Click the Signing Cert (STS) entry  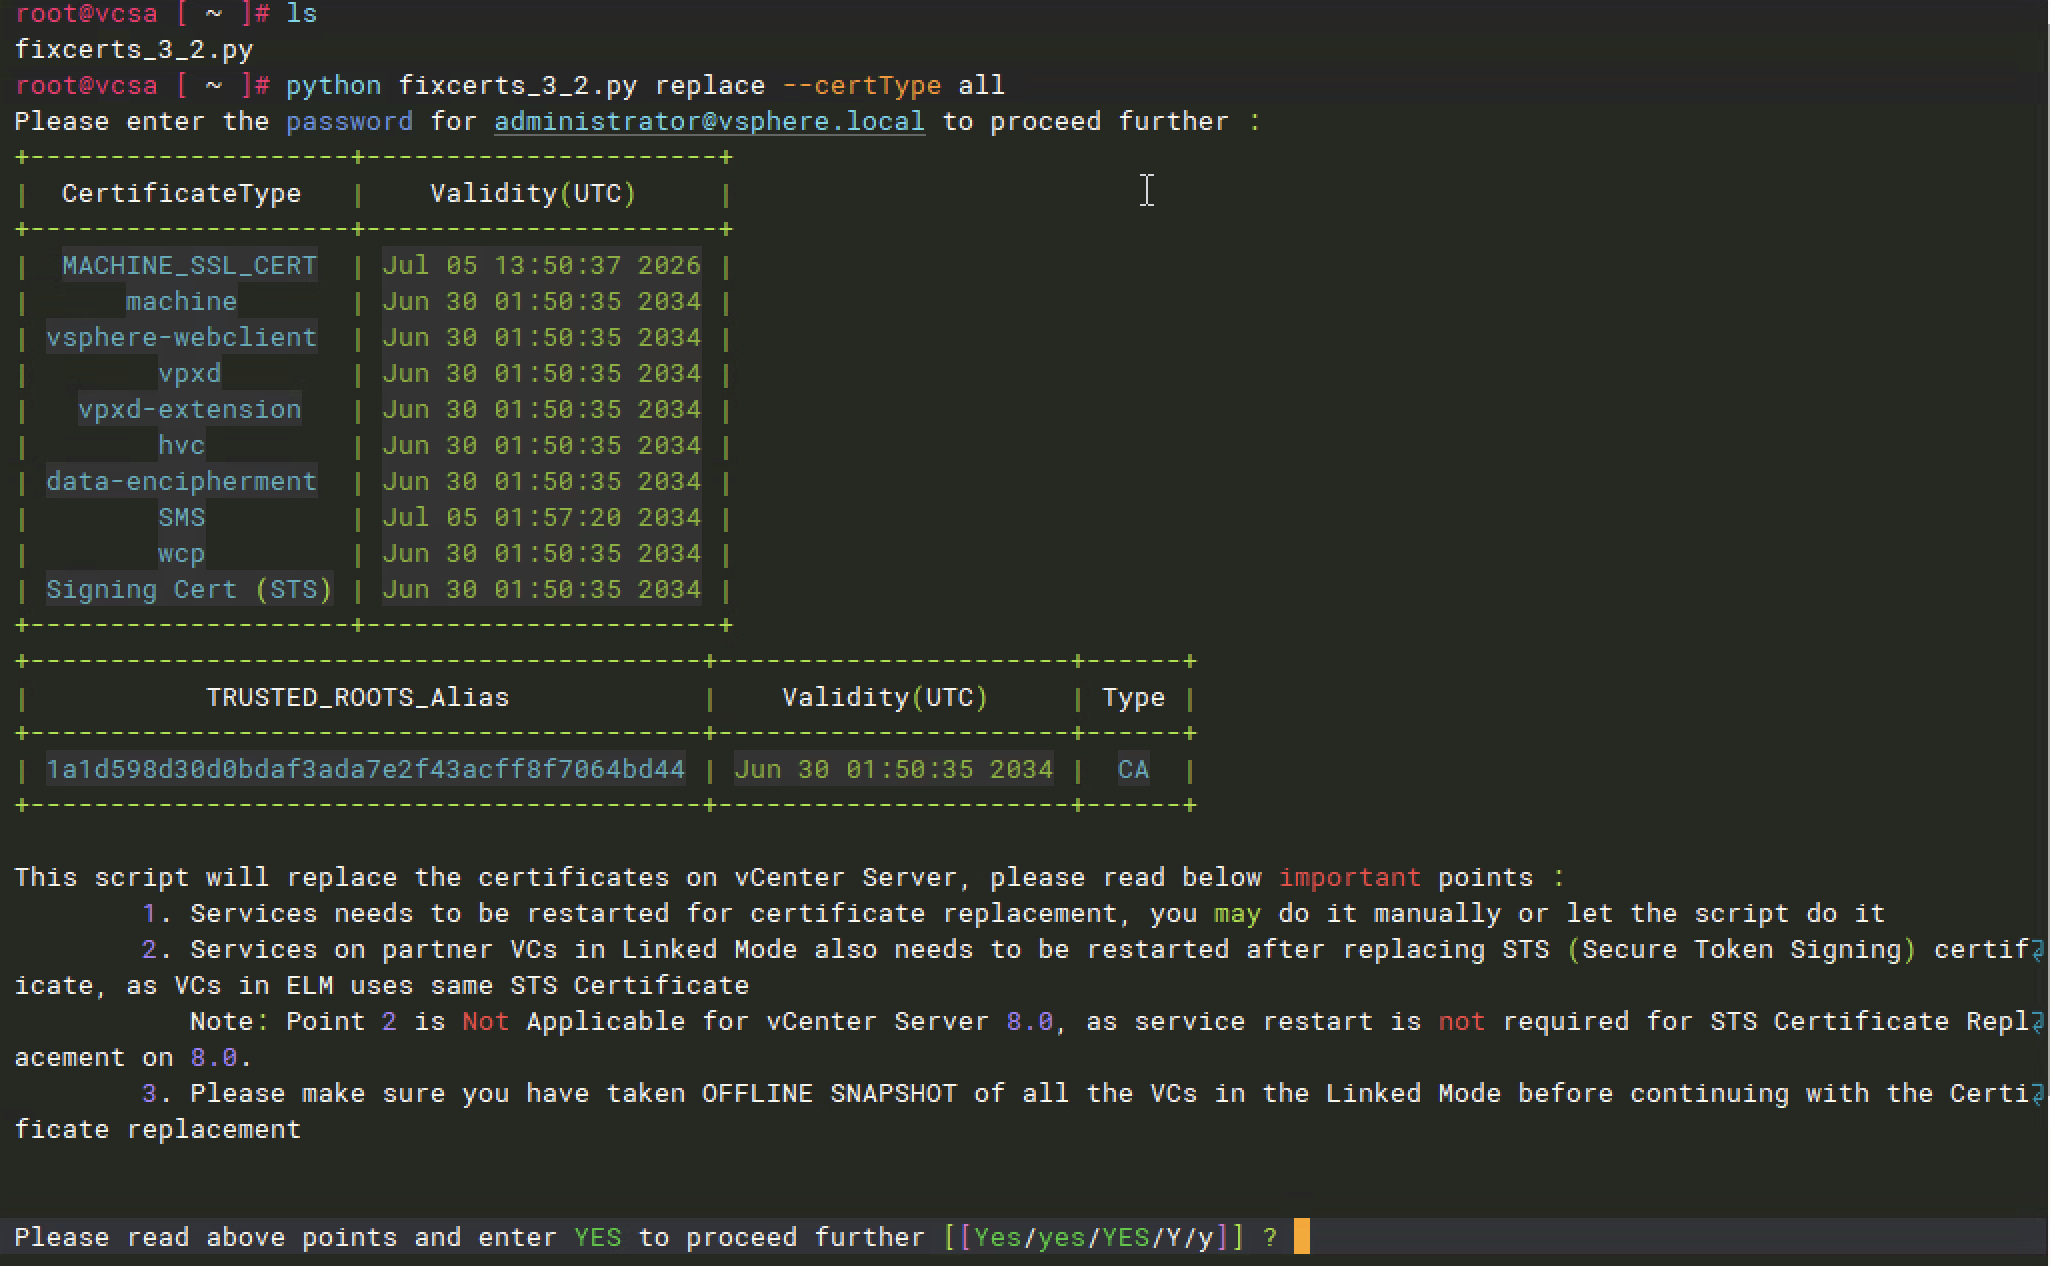pos(189,590)
